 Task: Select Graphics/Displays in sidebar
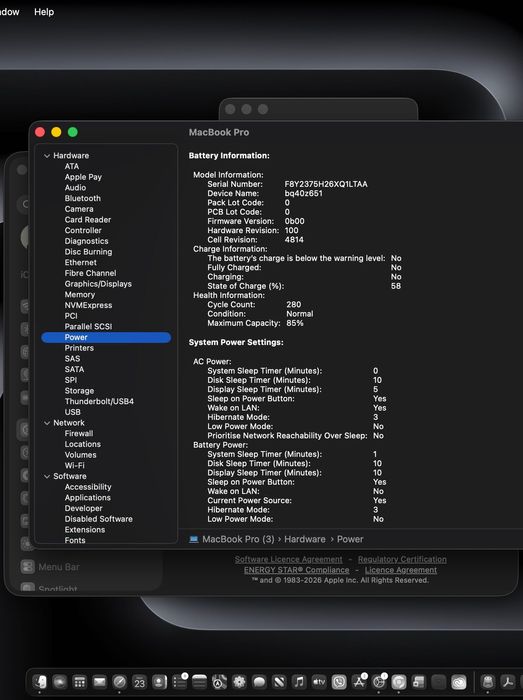(98, 284)
